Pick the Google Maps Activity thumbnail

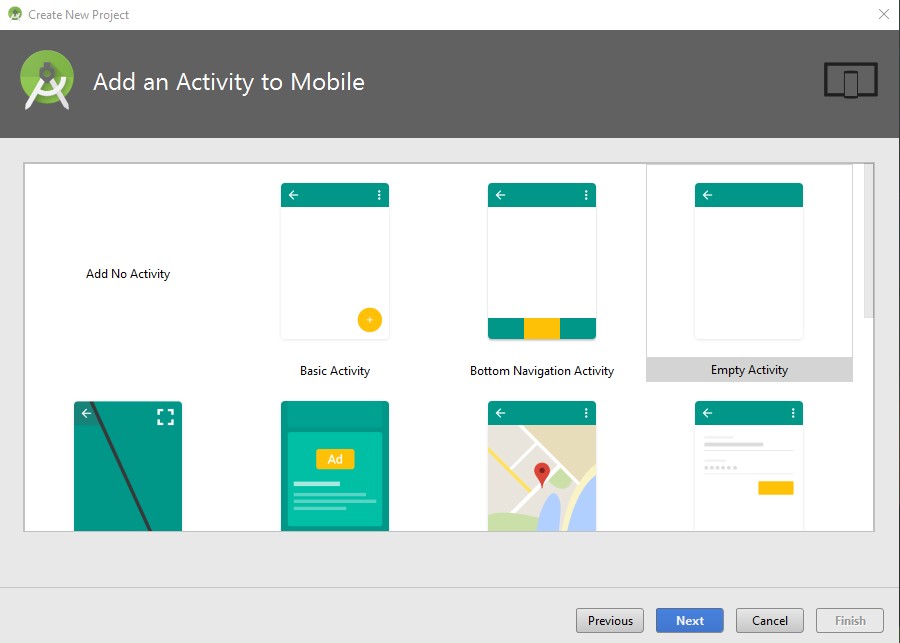(542, 466)
